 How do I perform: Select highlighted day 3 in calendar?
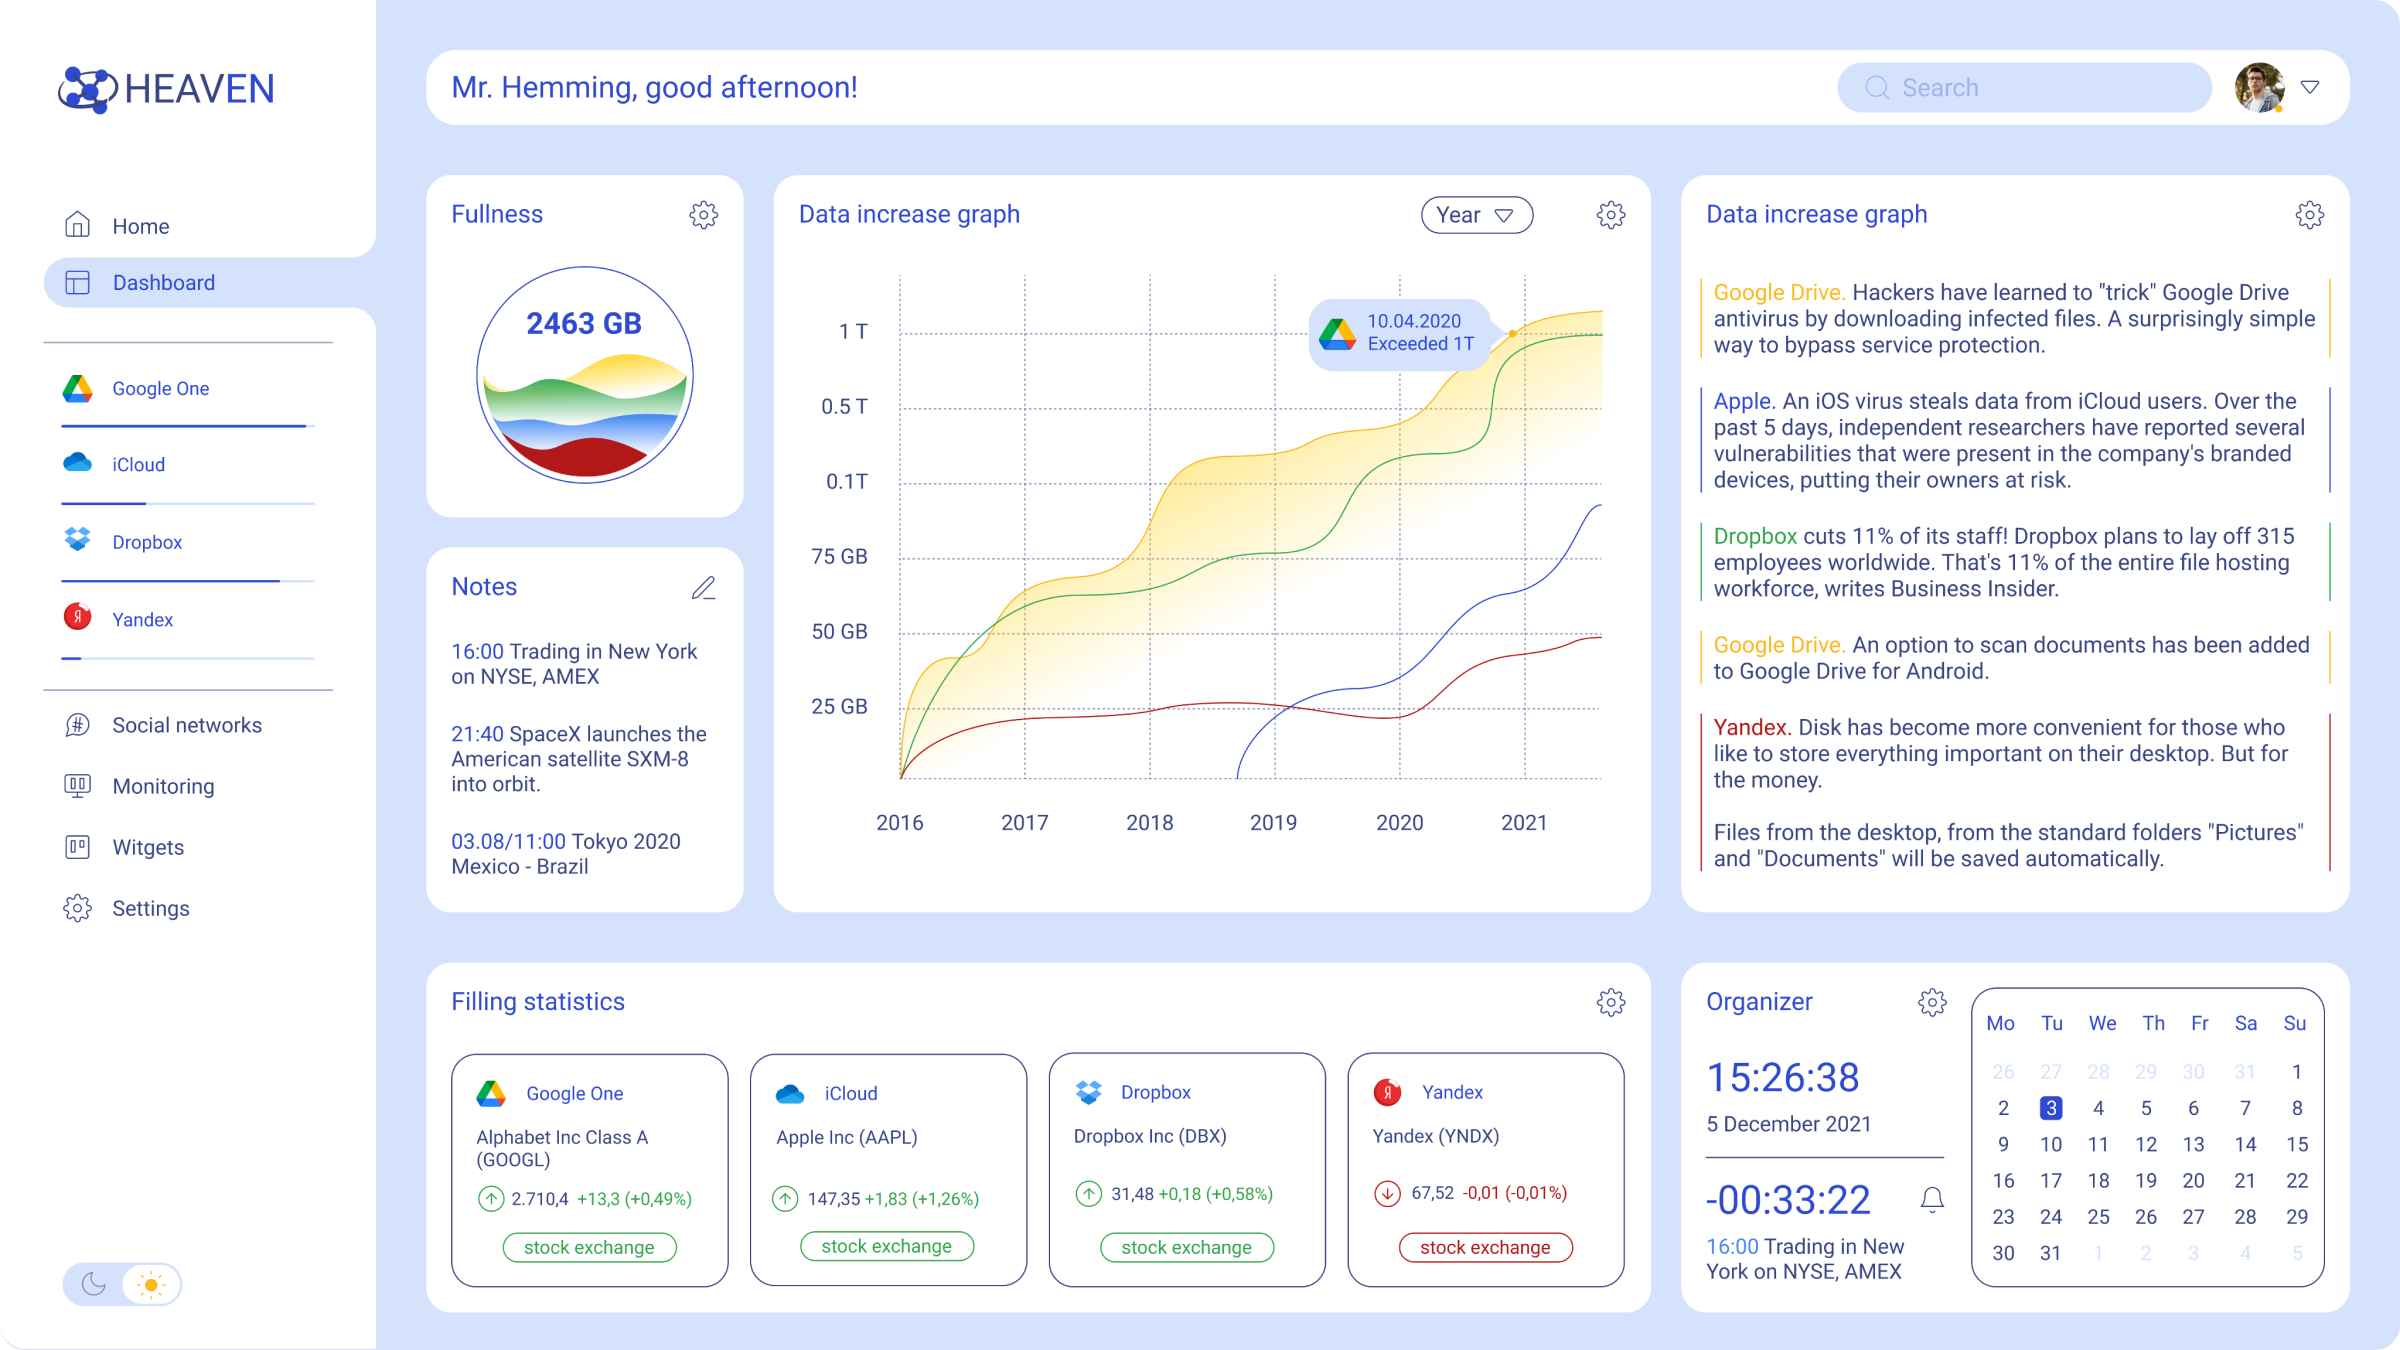click(2050, 1108)
